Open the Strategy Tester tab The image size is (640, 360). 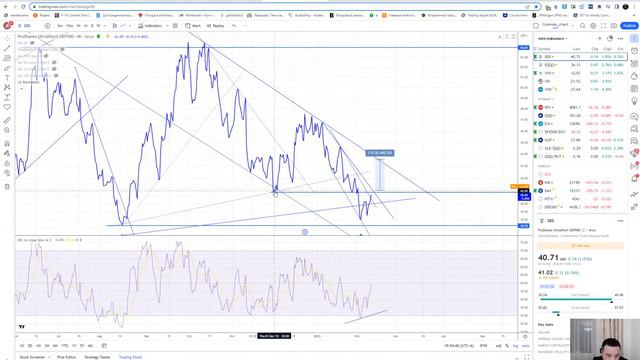pyautogui.click(x=97, y=357)
